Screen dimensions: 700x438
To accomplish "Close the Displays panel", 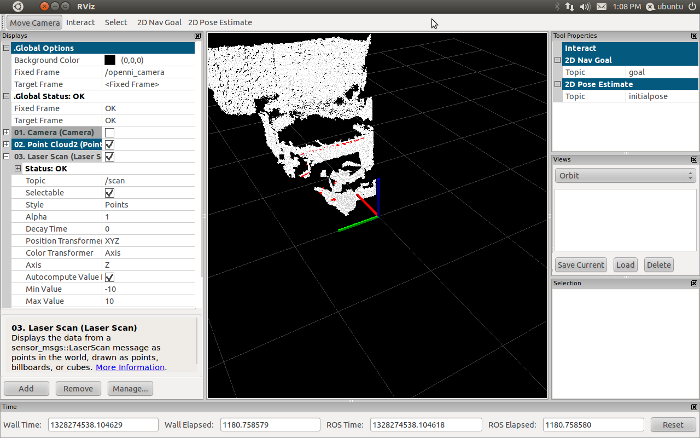I will pyautogui.click(x=200, y=36).
